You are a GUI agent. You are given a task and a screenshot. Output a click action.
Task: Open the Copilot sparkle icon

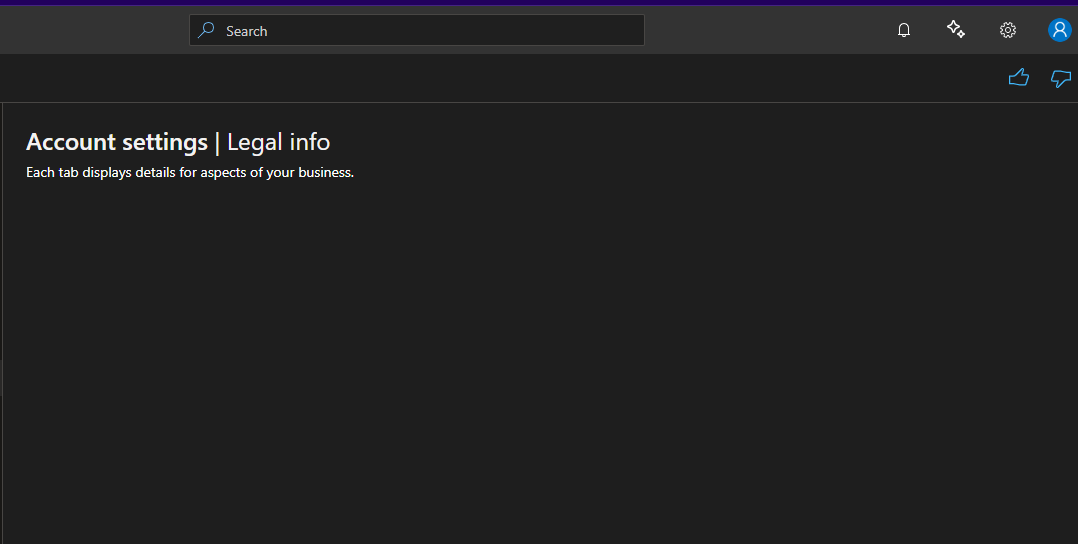956,30
